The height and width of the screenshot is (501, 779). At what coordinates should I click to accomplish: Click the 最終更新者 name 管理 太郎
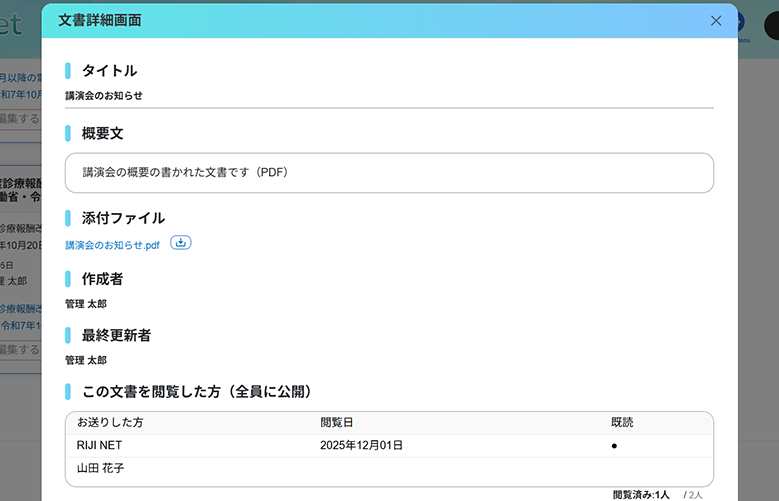(86, 360)
